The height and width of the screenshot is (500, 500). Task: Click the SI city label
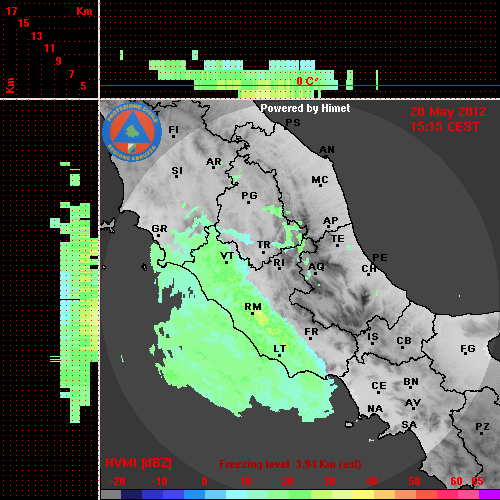coord(177,171)
